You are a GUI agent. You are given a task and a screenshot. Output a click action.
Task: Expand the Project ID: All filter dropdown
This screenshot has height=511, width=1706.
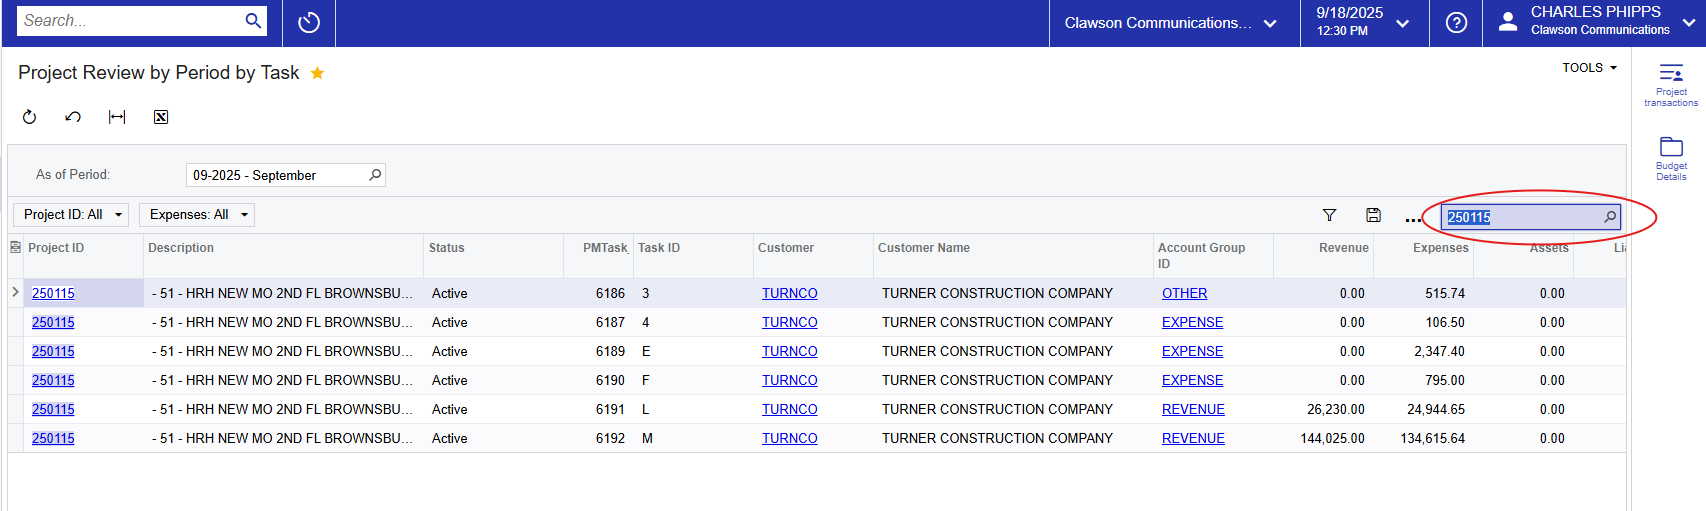tap(70, 215)
